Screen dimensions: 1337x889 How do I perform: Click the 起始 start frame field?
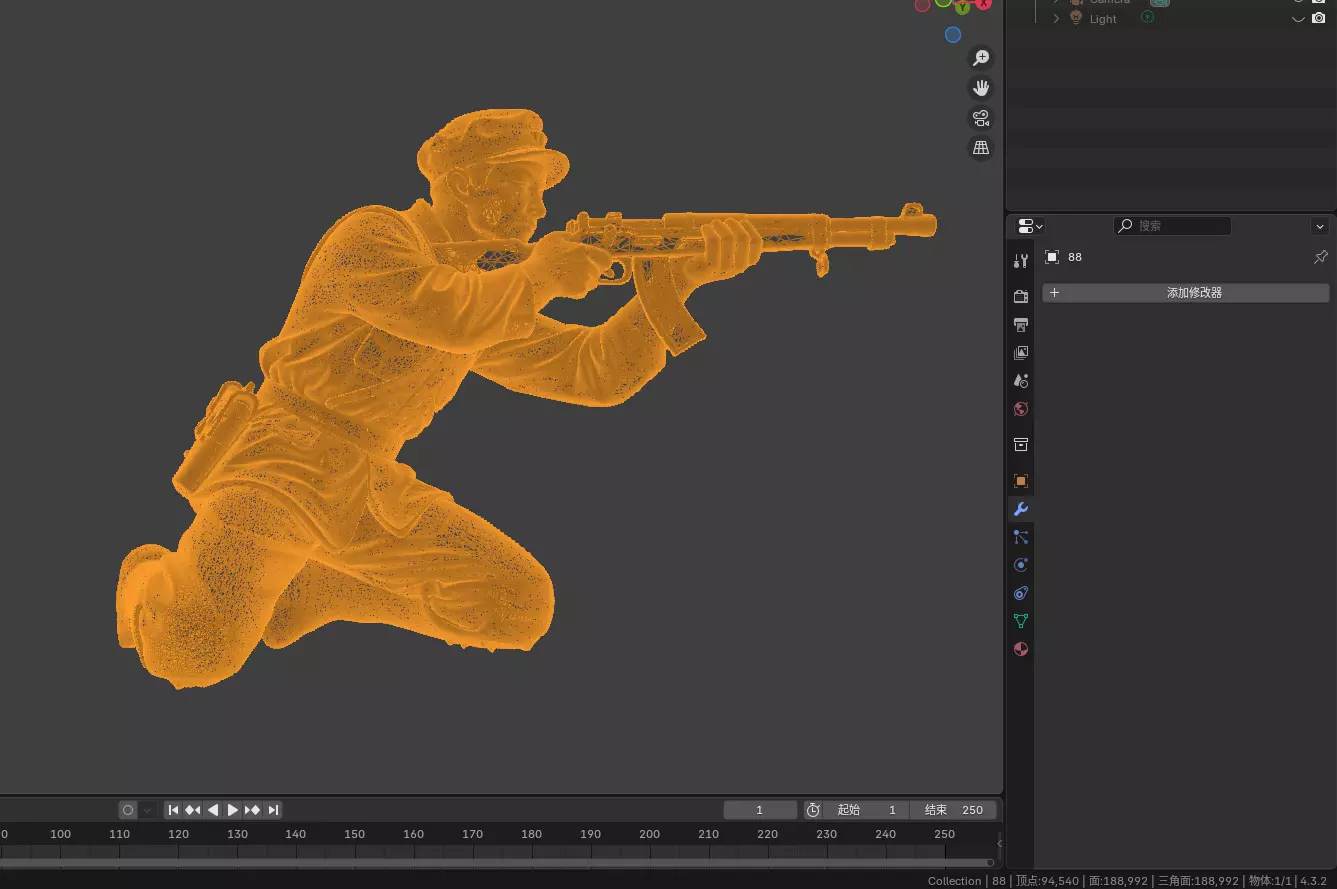(866, 810)
